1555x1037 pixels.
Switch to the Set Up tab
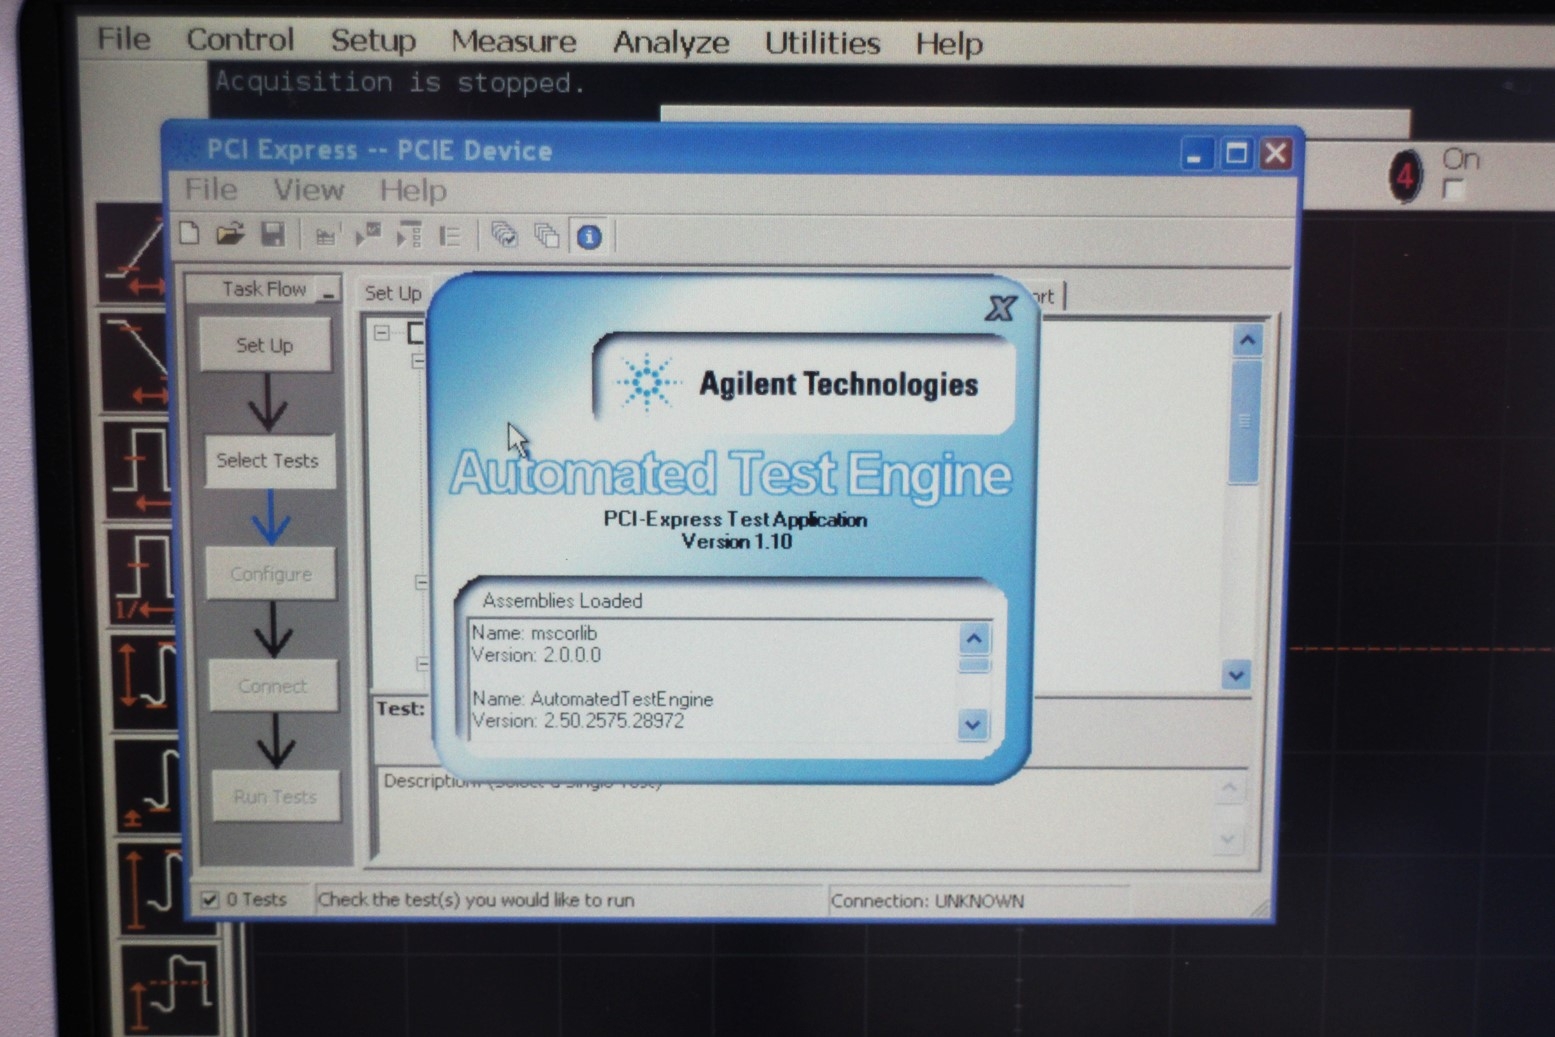click(x=393, y=293)
